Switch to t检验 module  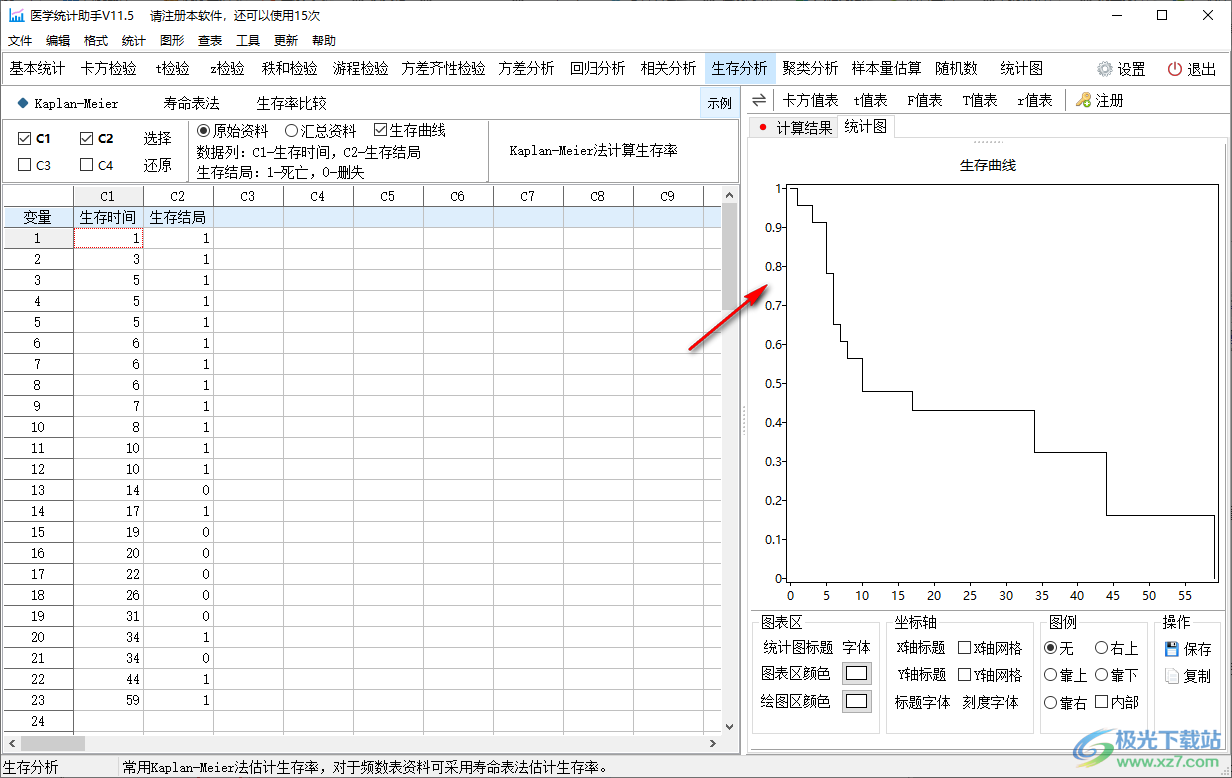click(172, 68)
